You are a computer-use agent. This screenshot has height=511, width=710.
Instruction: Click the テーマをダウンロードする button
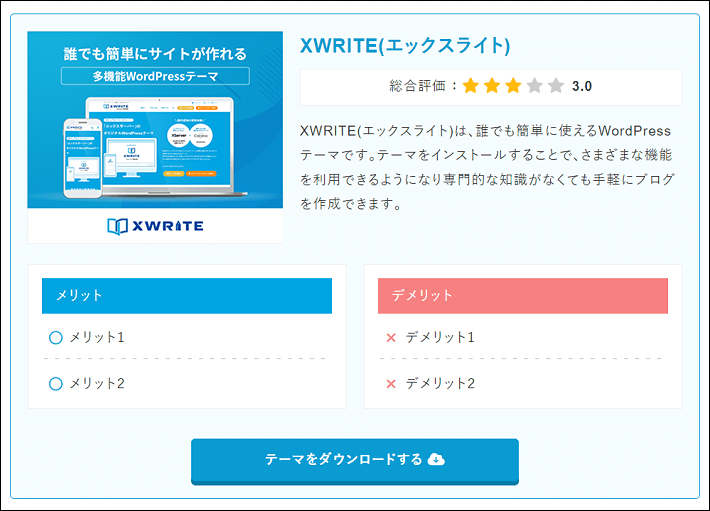click(x=355, y=461)
